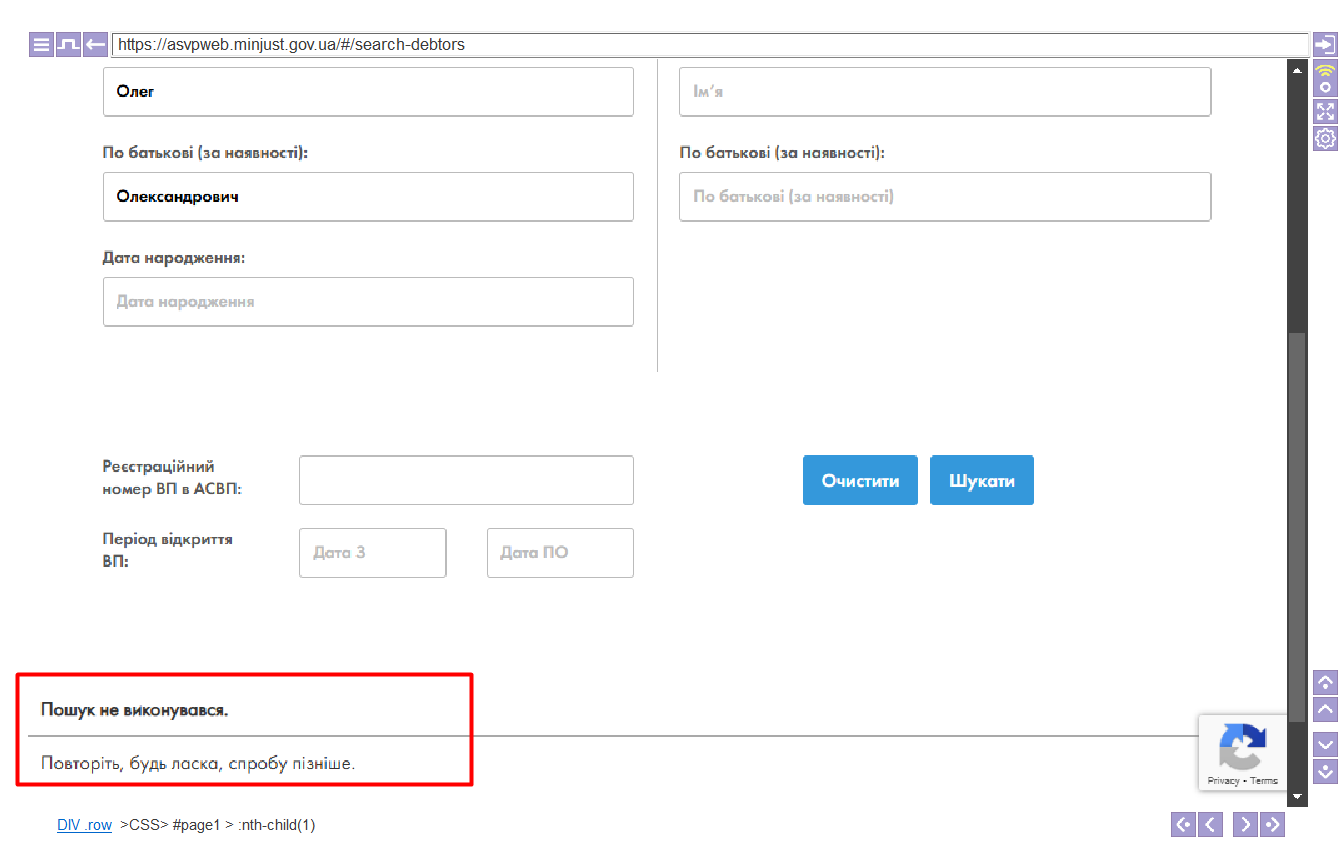Screen dimensions: 1343x845
Task: Focus the Реєстраційний номер ВП input field
Action: [466, 481]
